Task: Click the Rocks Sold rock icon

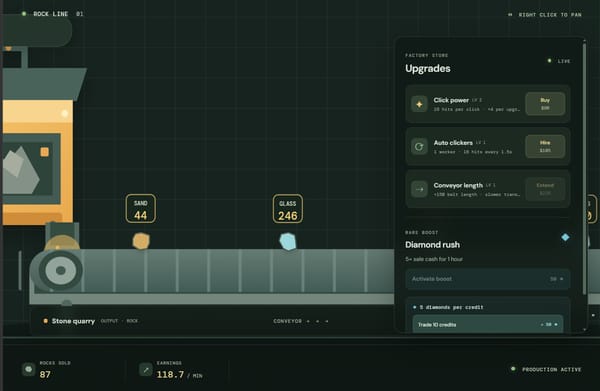Action: click(29, 369)
